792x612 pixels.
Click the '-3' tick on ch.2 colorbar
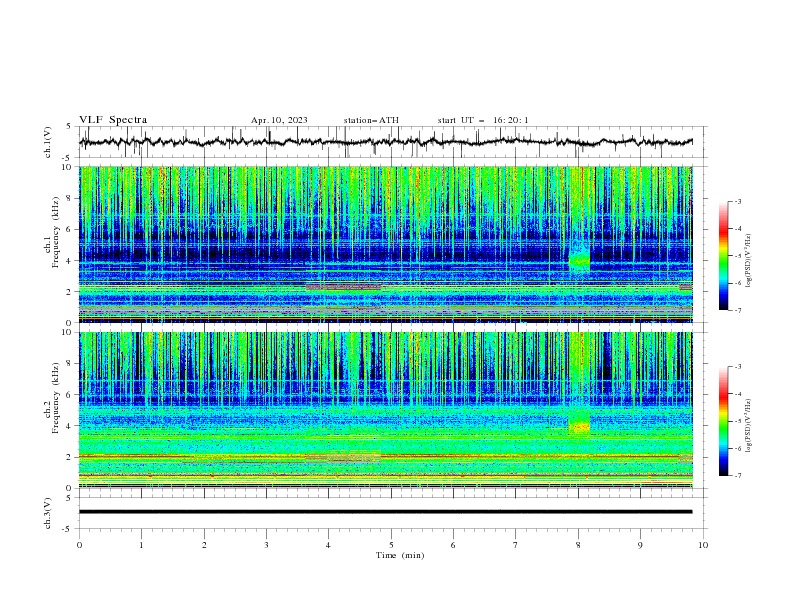(x=738, y=367)
